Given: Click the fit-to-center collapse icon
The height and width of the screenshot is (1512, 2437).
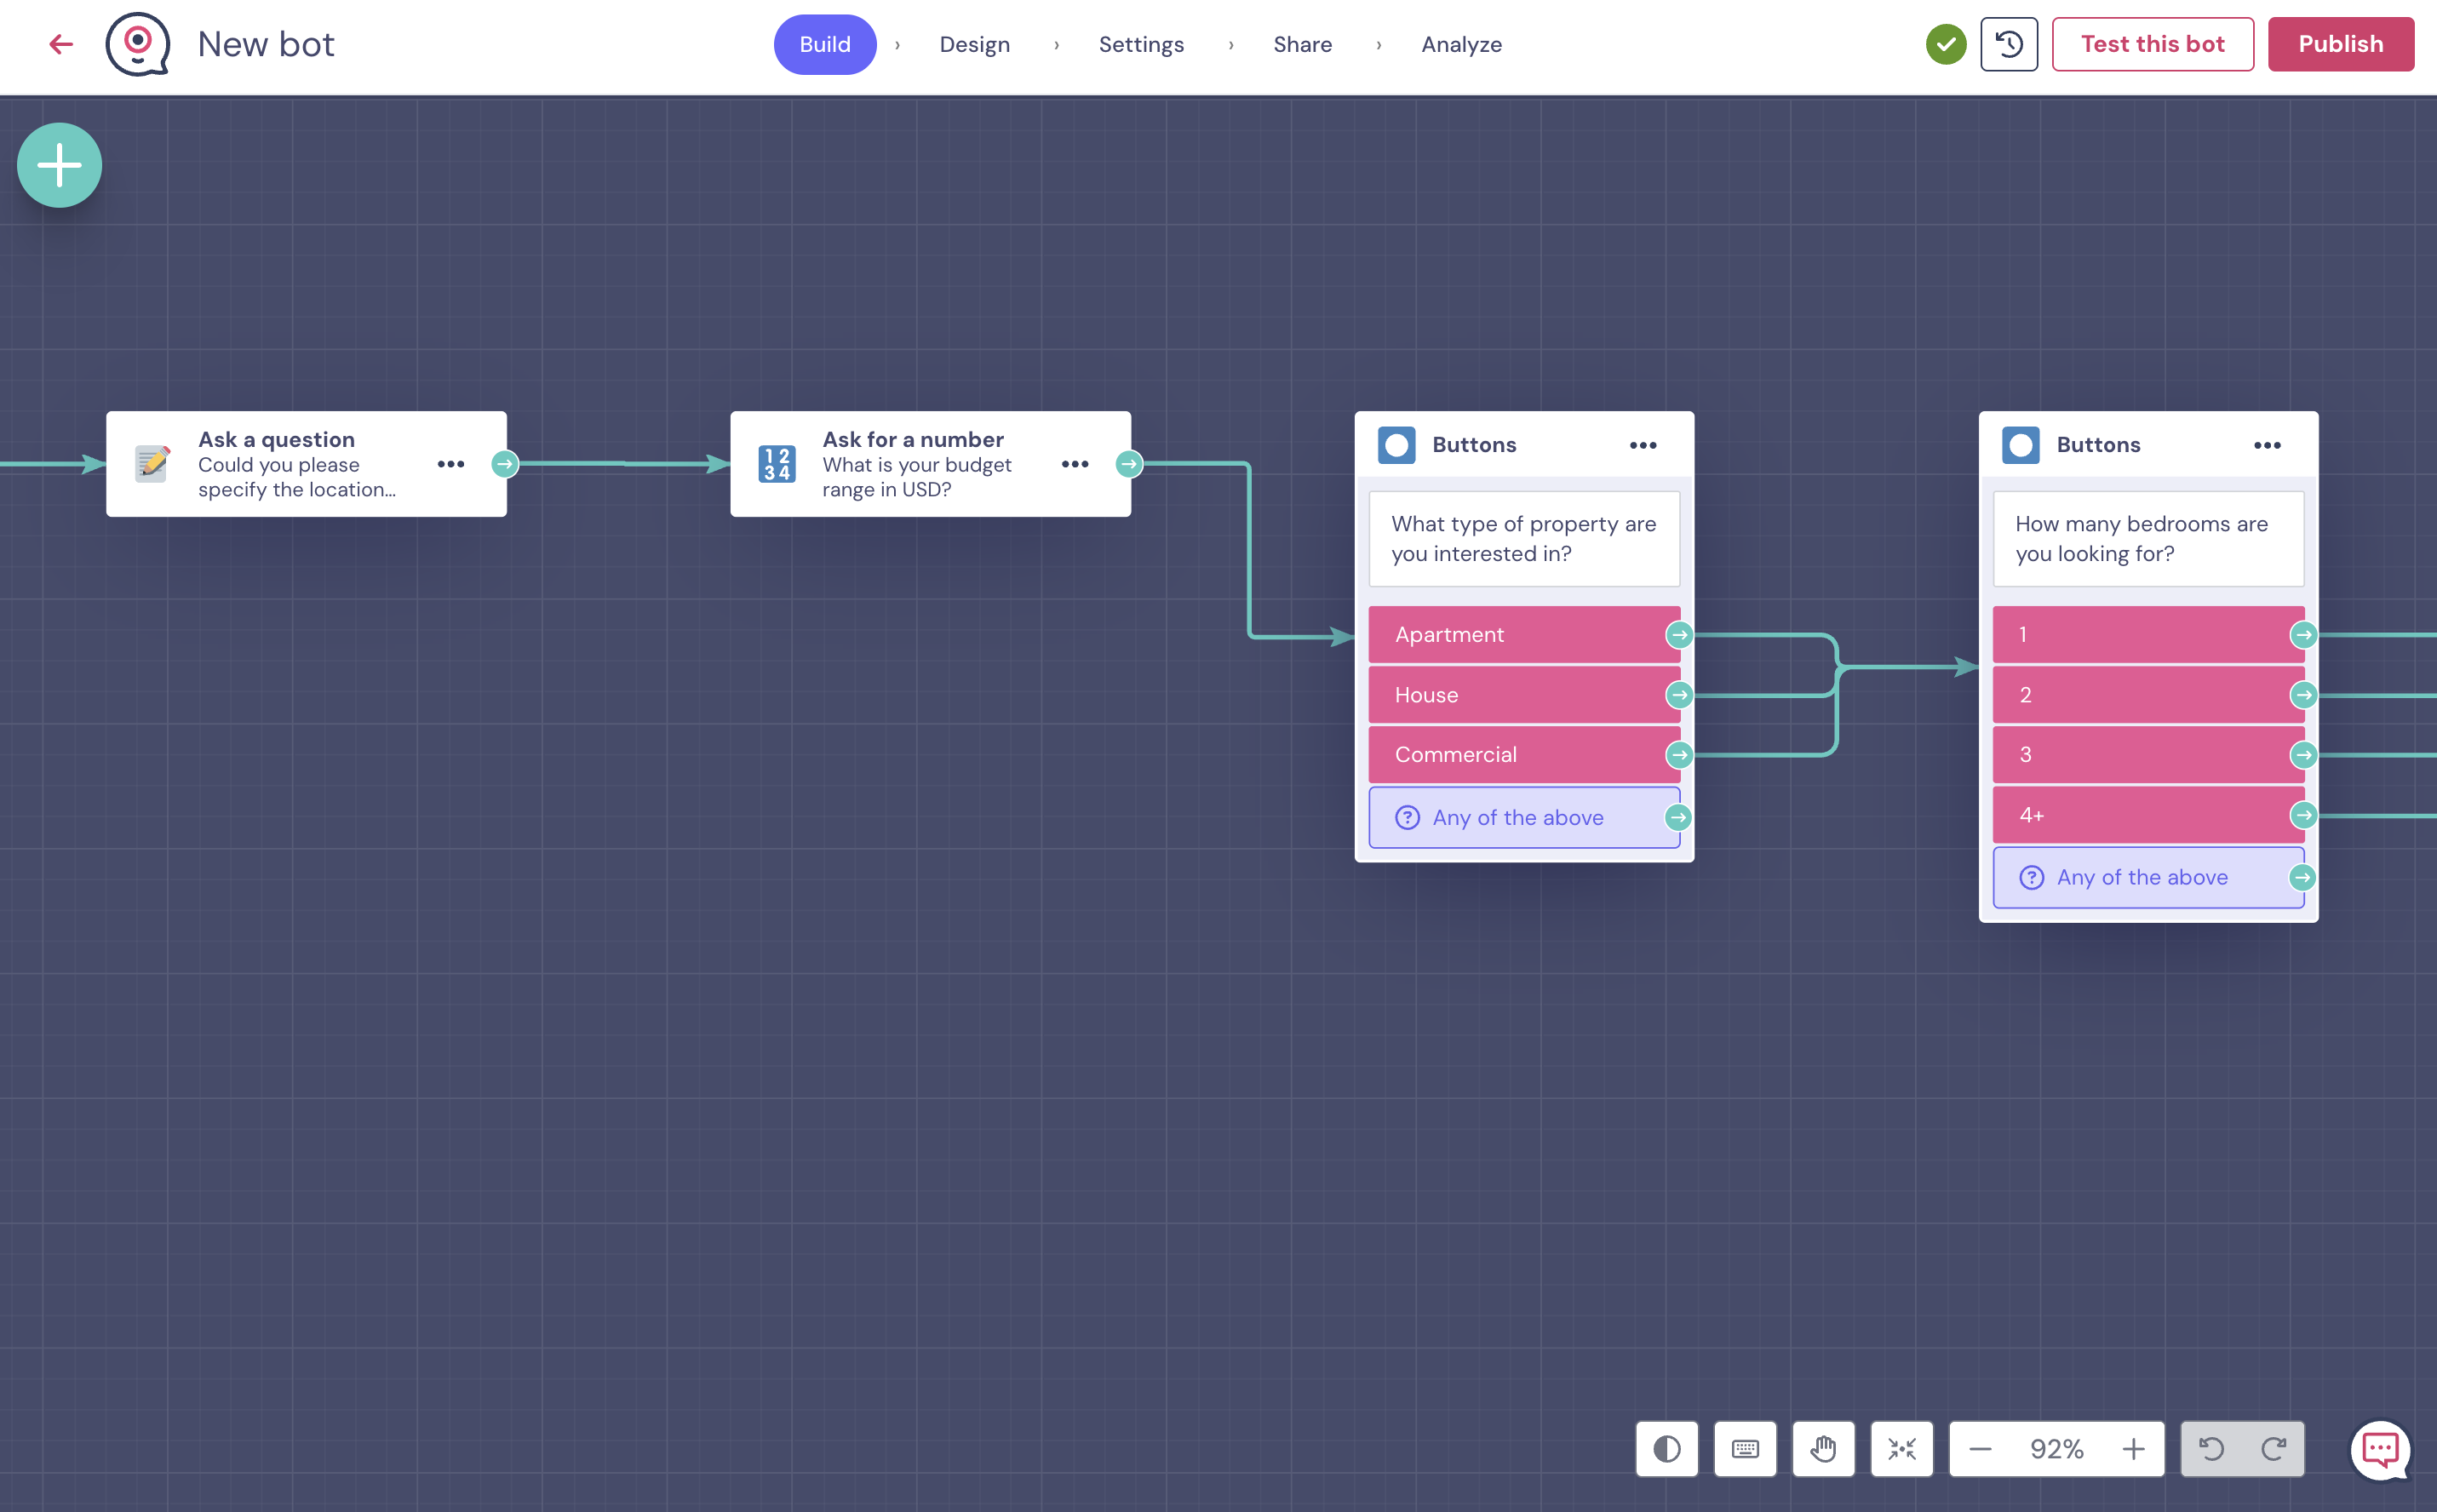Looking at the screenshot, I should (x=1902, y=1448).
